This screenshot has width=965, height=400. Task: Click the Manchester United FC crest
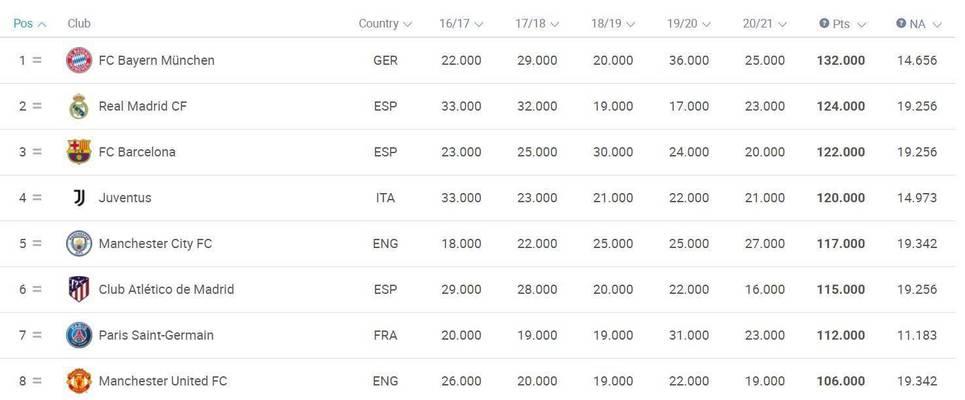point(79,380)
